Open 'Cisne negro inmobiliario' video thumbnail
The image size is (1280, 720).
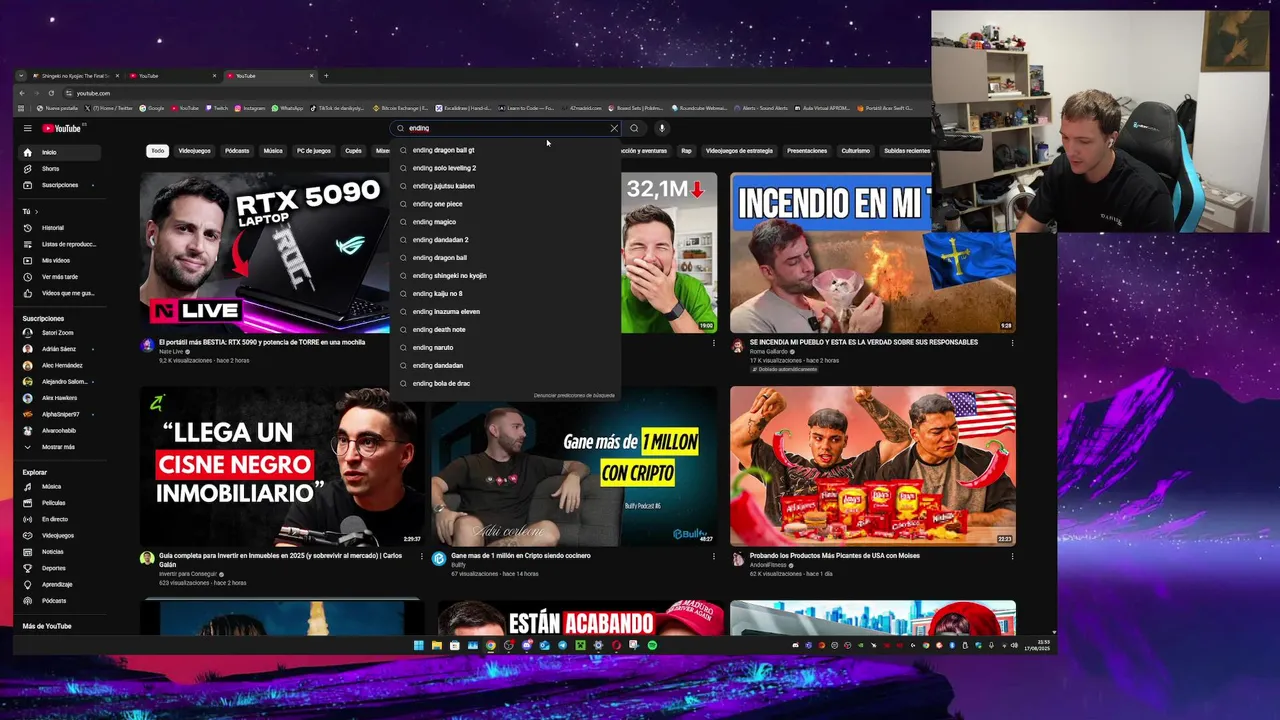[282, 466]
